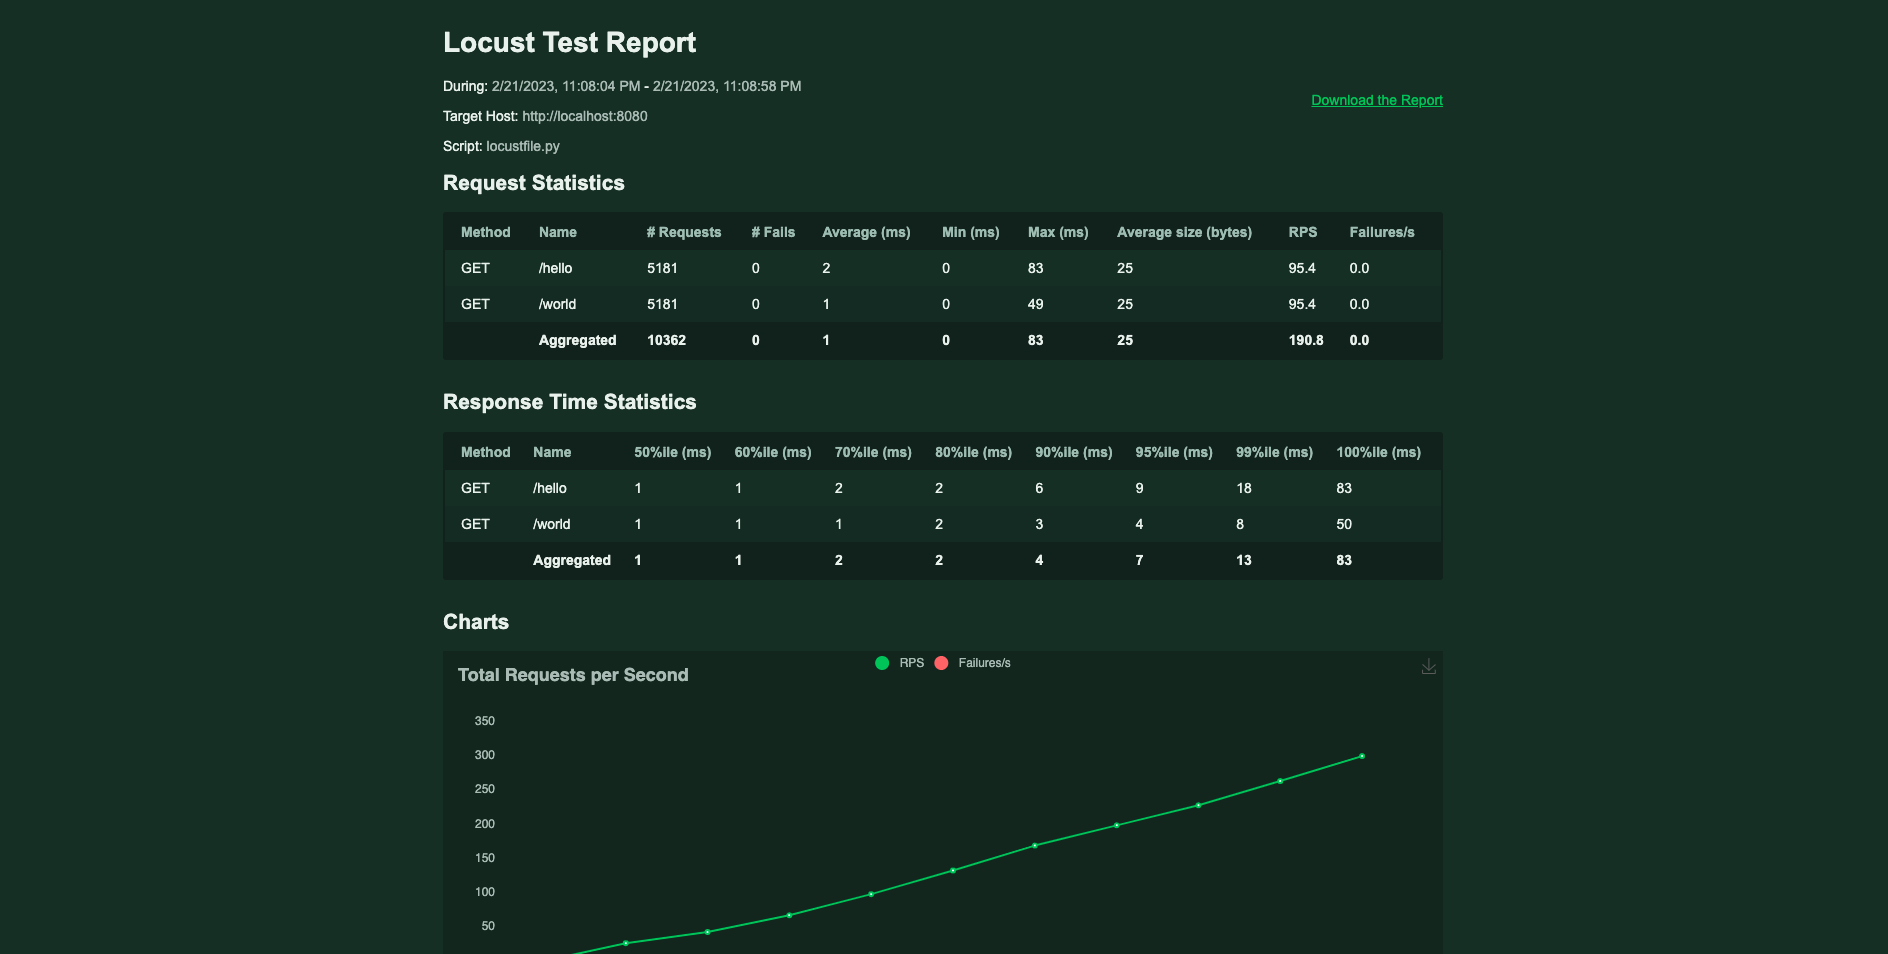
Task: Click the last data point on RPS line
Action: pyautogui.click(x=1362, y=756)
